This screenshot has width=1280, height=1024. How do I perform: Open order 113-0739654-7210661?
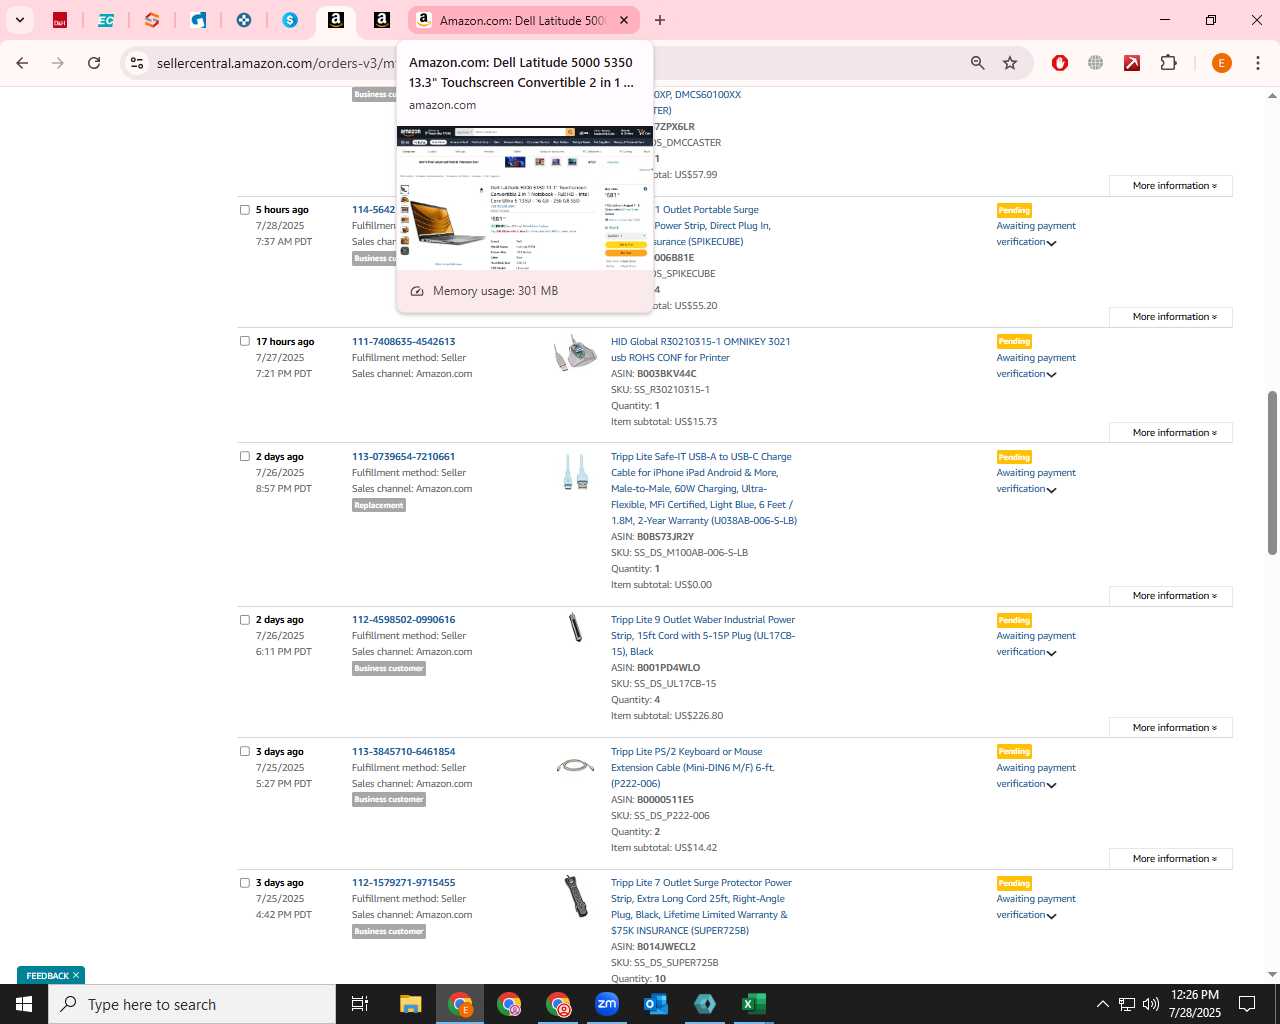(403, 456)
